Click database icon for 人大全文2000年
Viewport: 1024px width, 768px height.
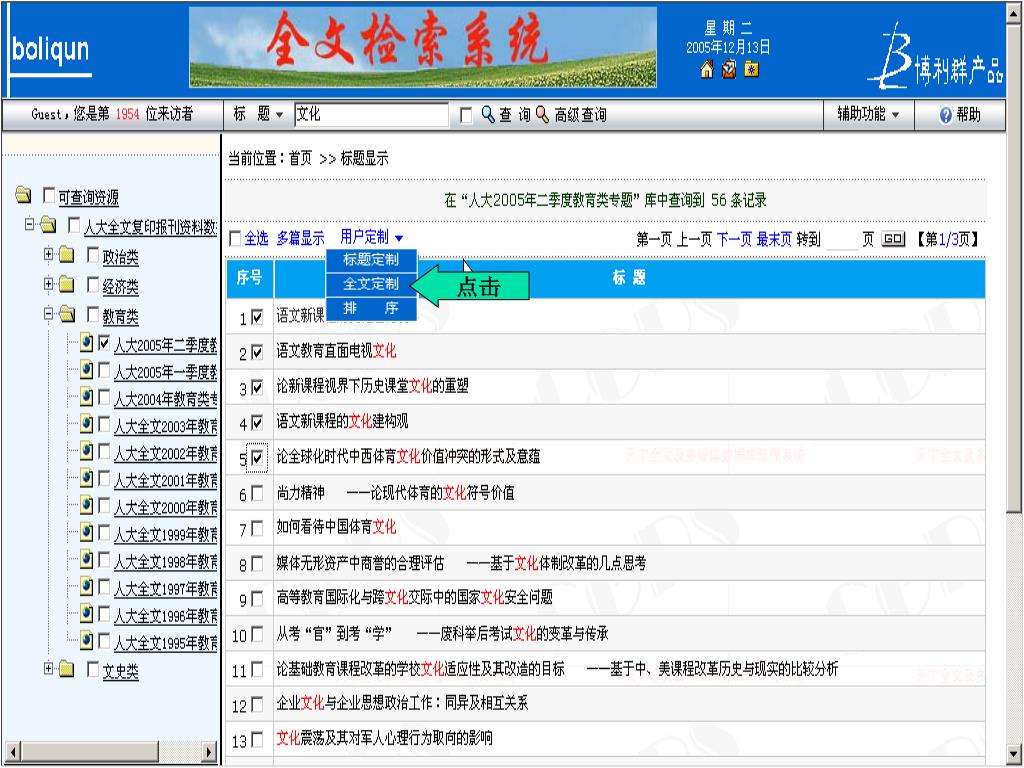tap(87, 505)
